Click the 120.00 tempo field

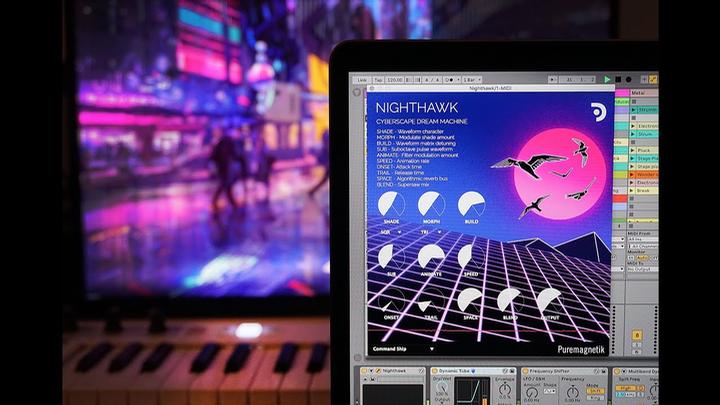tap(394, 80)
